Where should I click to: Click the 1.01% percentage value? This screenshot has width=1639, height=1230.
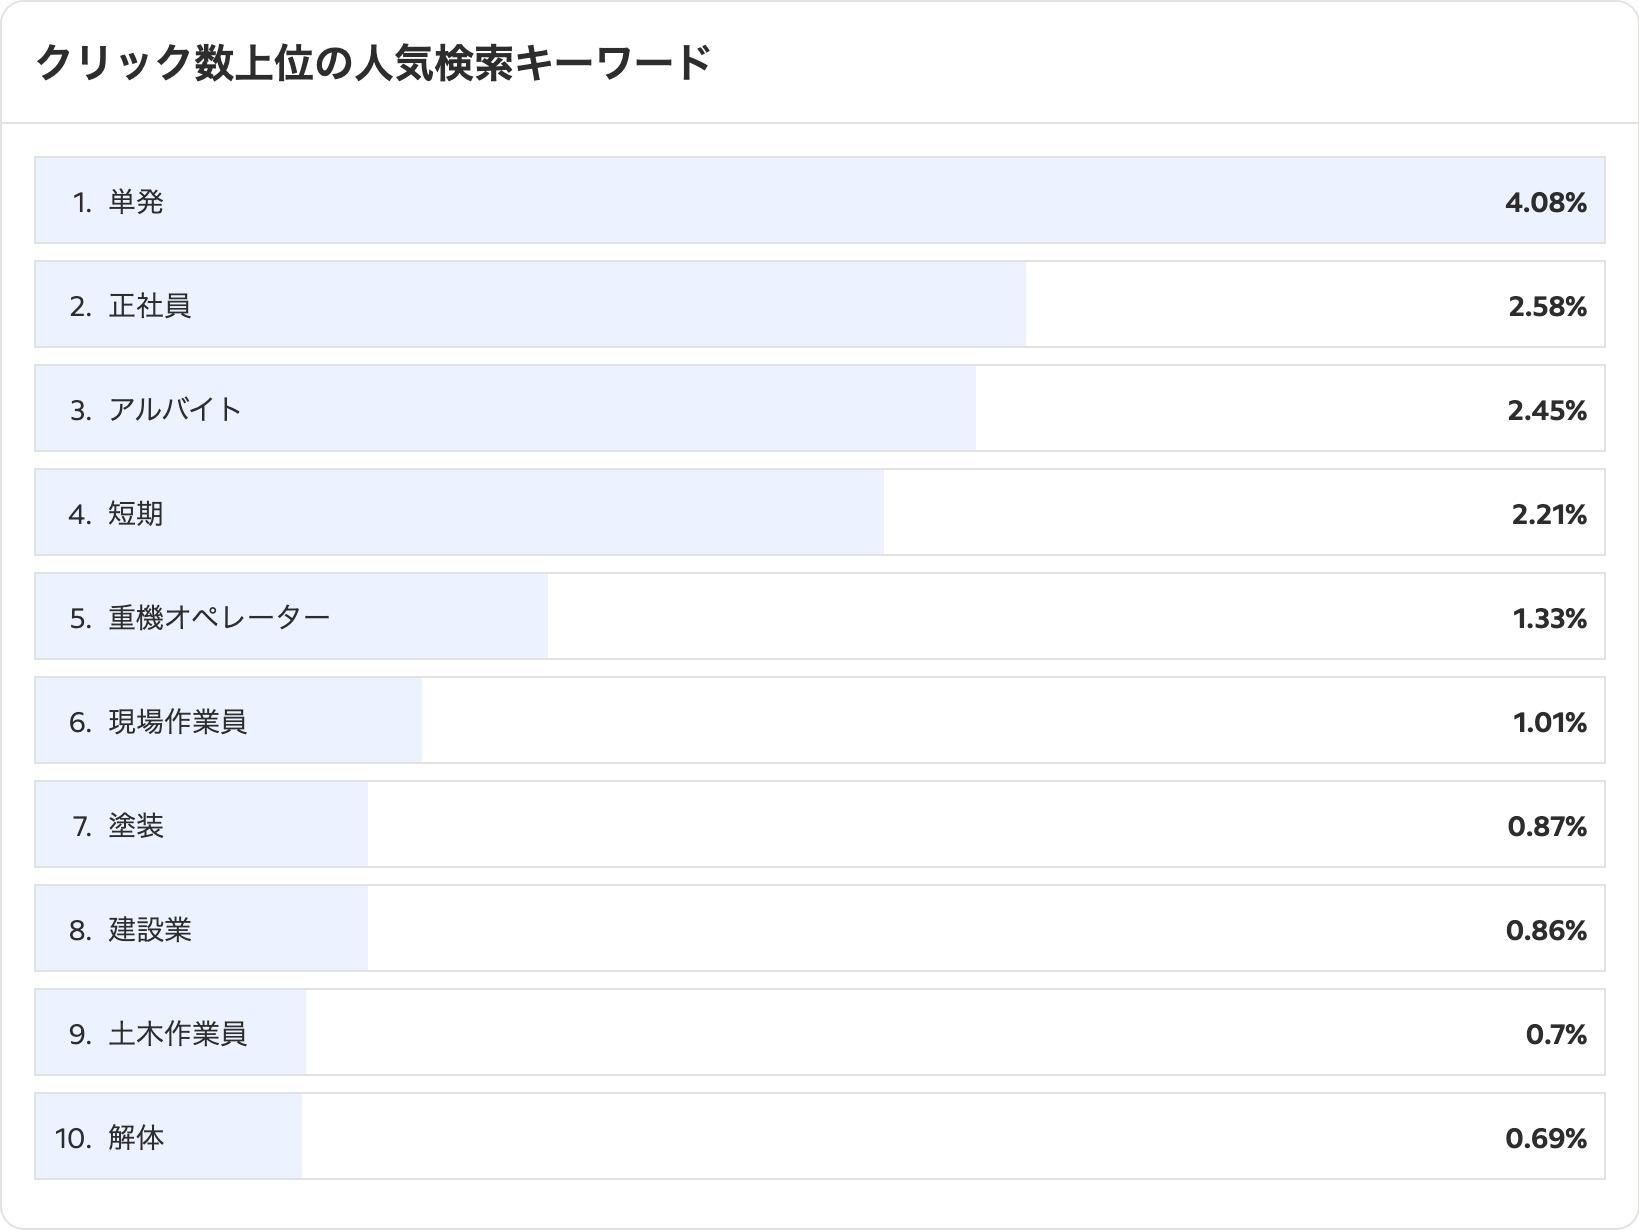pyautogui.click(x=1549, y=723)
